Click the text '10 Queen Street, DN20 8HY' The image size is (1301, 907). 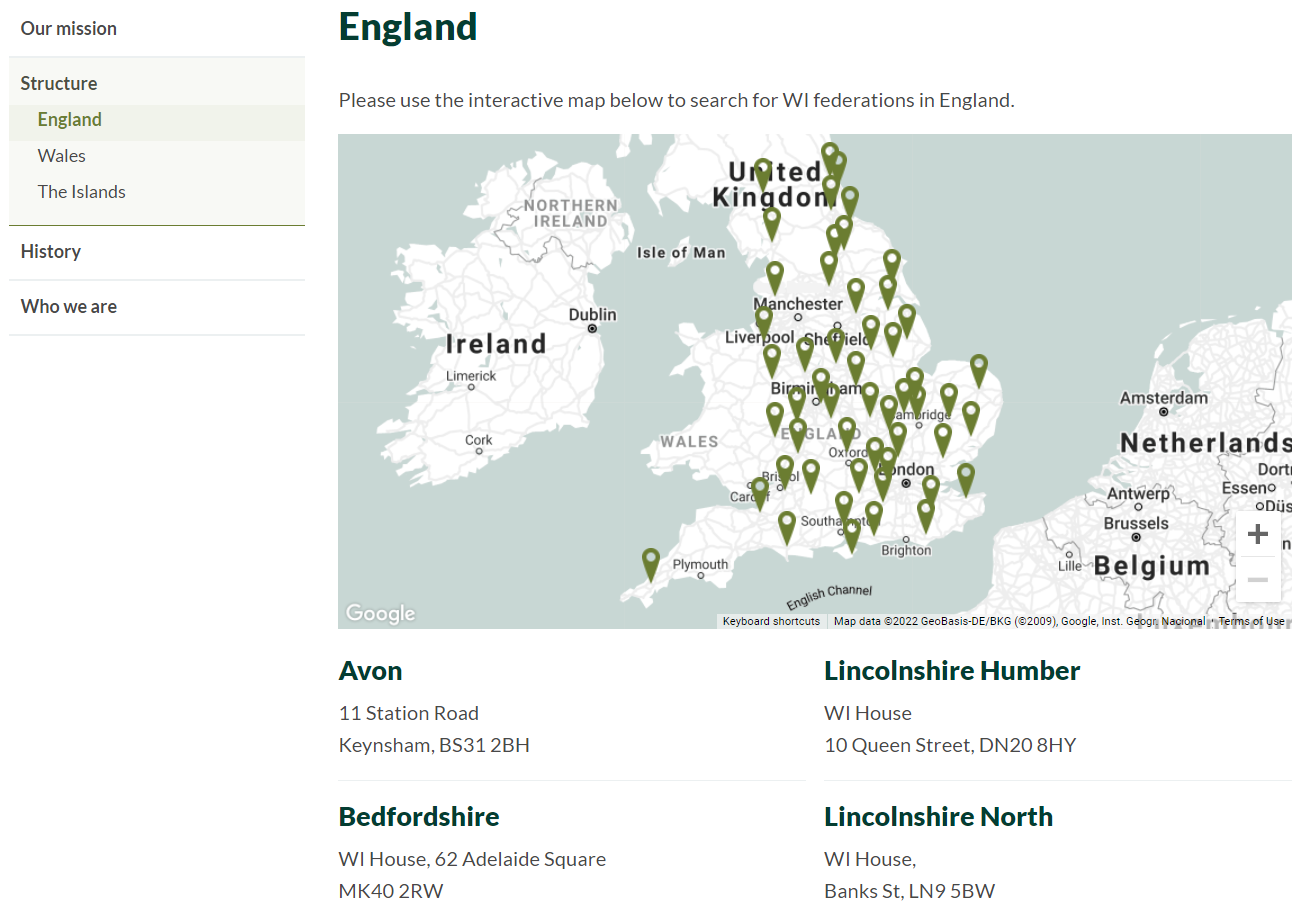tap(950, 745)
